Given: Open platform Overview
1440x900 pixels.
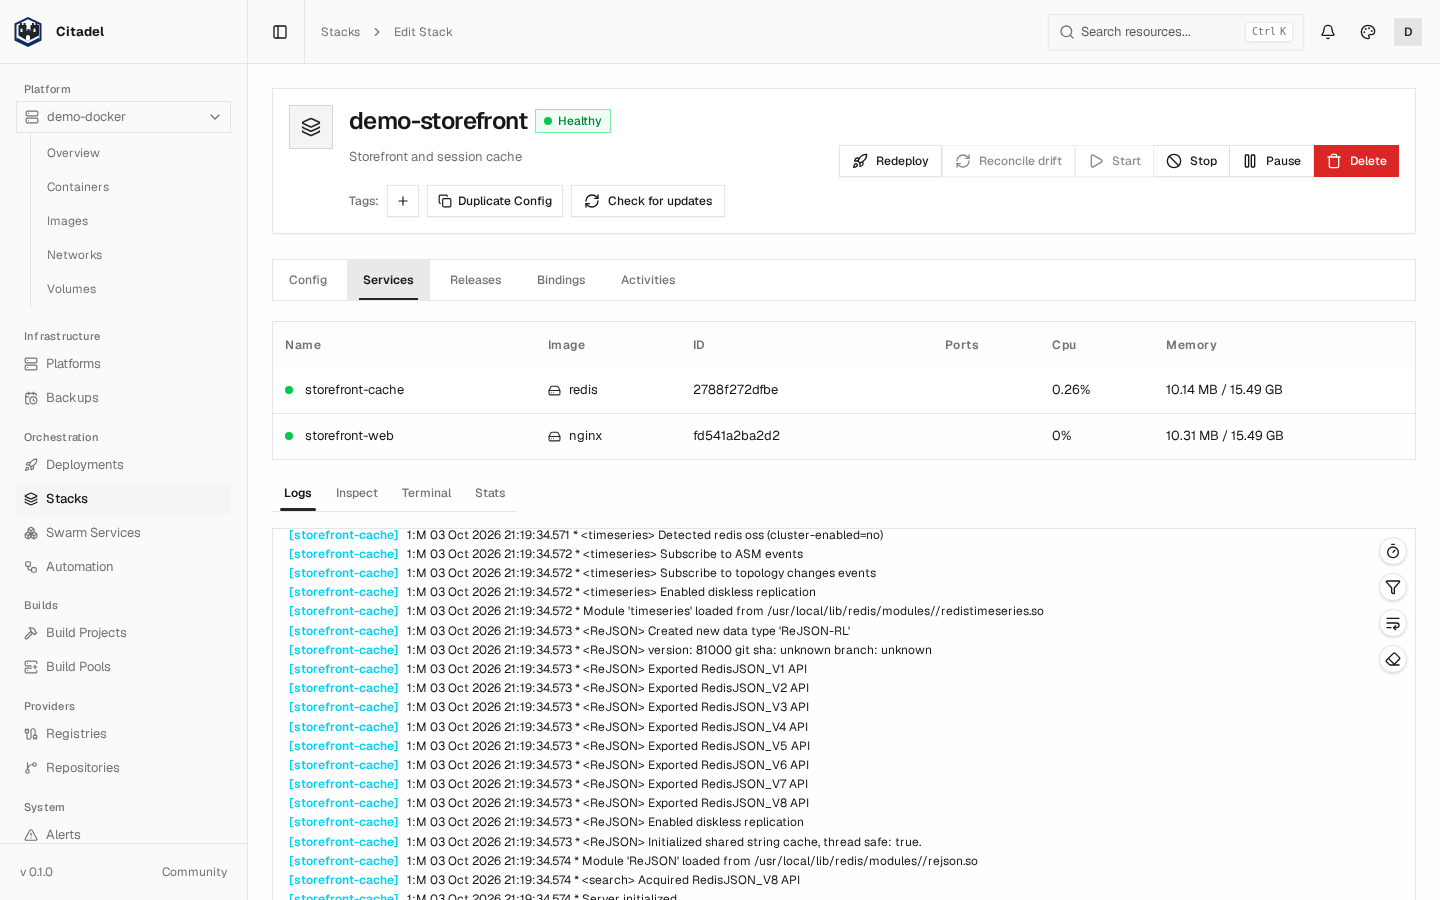Looking at the screenshot, I should (x=73, y=153).
